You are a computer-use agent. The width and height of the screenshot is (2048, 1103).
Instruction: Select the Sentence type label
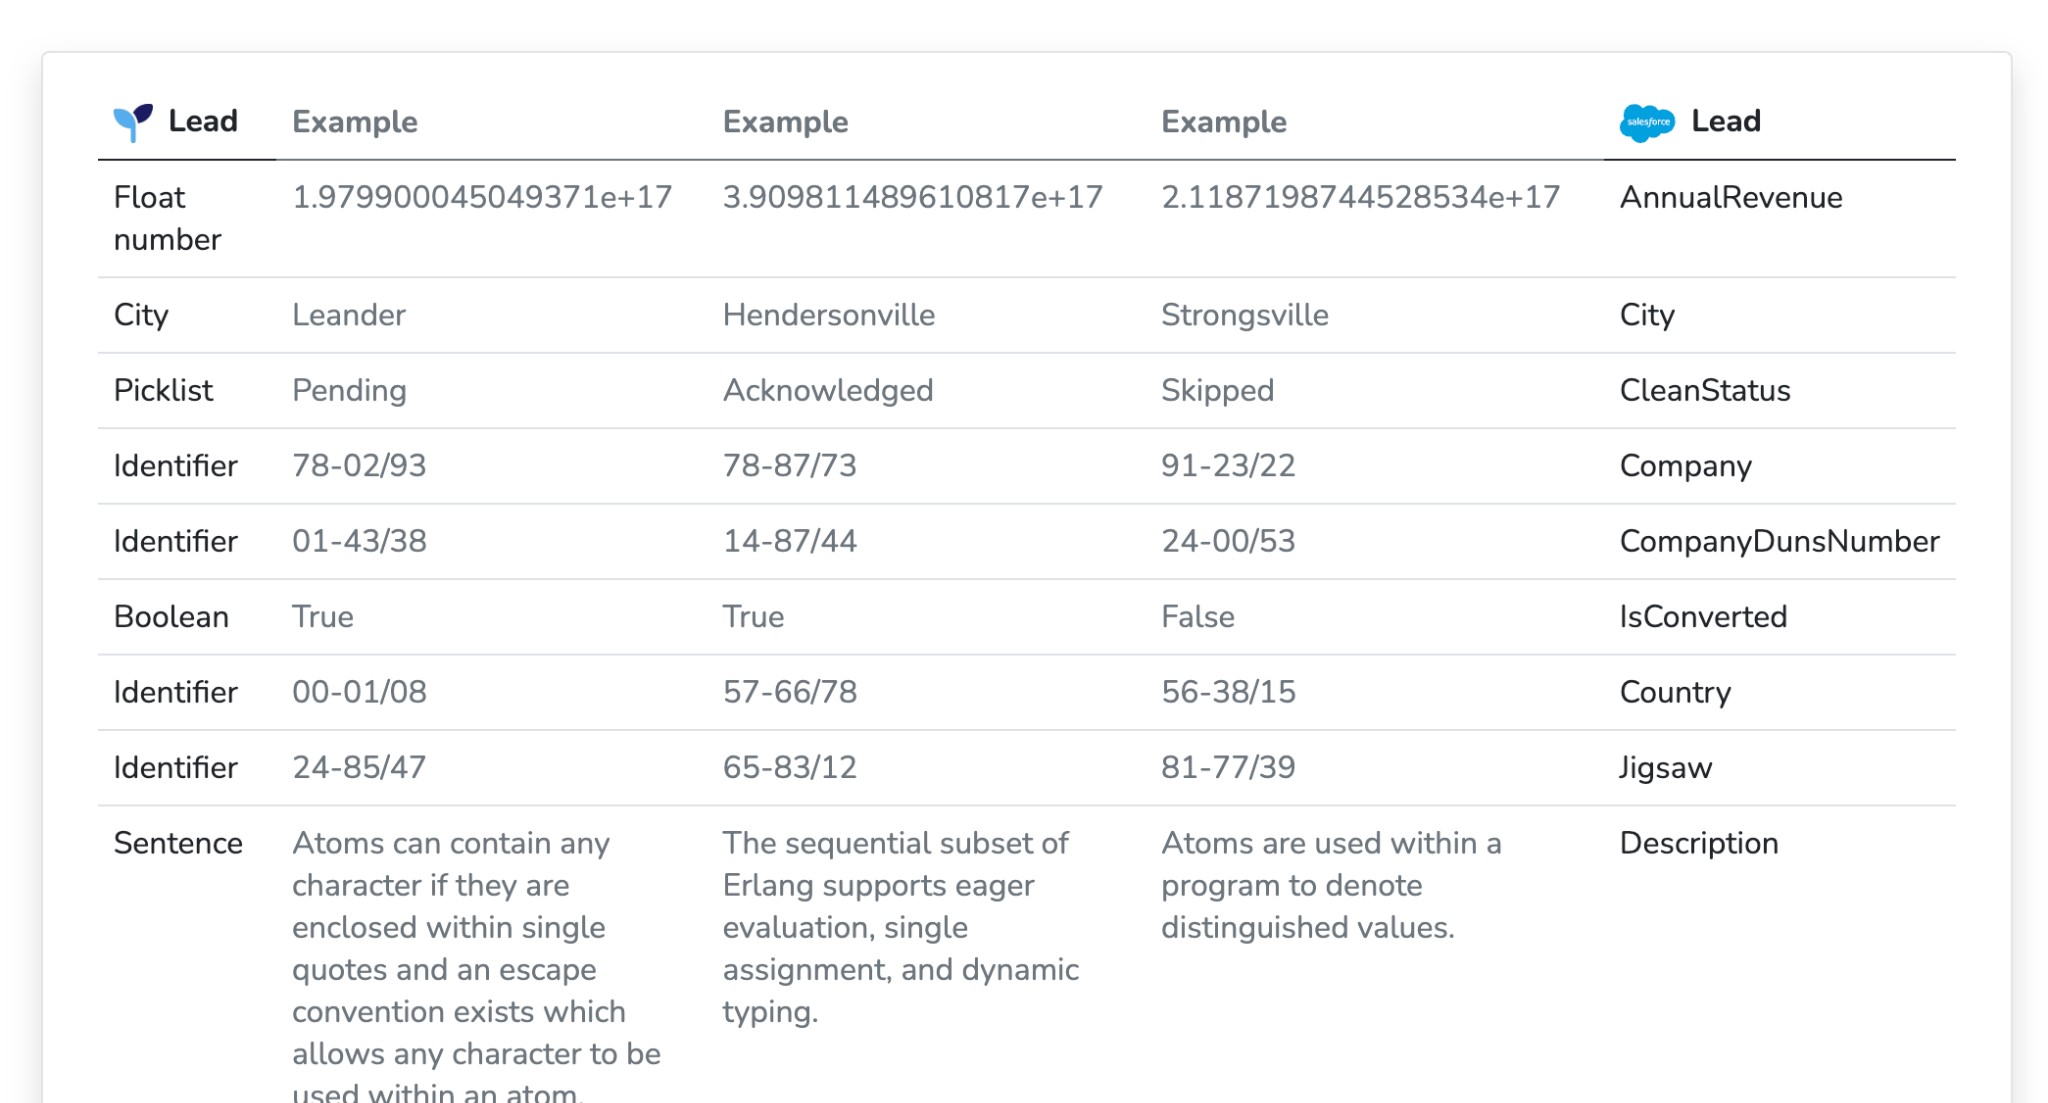coord(178,844)
